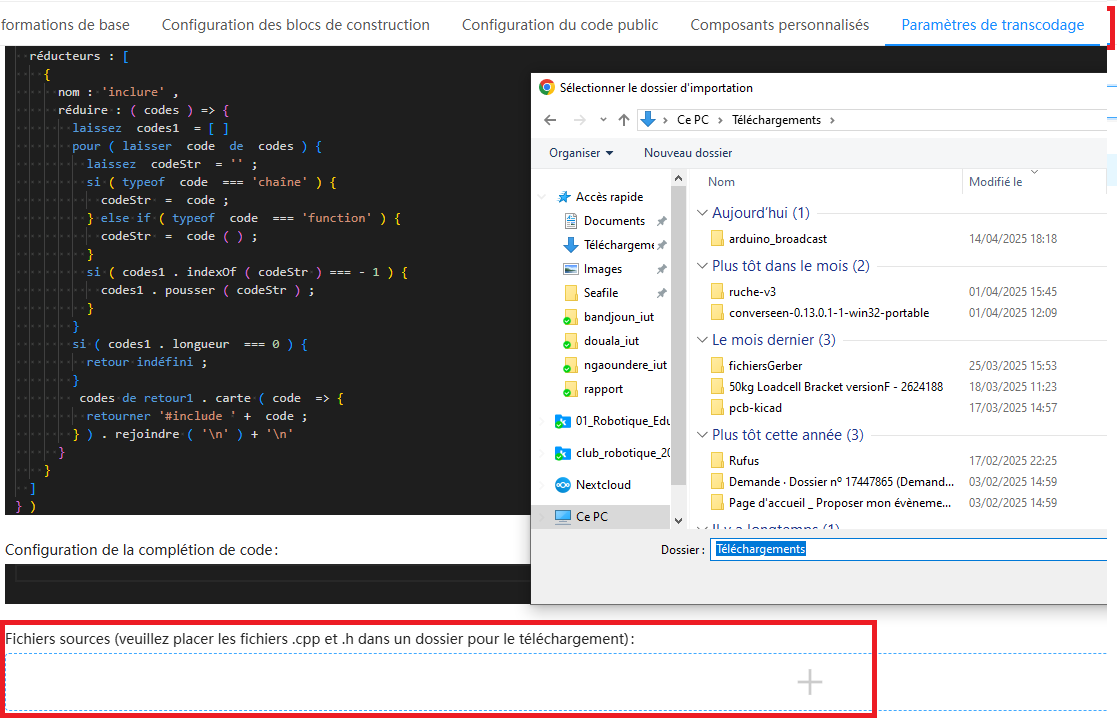
Task: Click the Chrome icon in the dialog title bar
Action: [x=546, y=88]
